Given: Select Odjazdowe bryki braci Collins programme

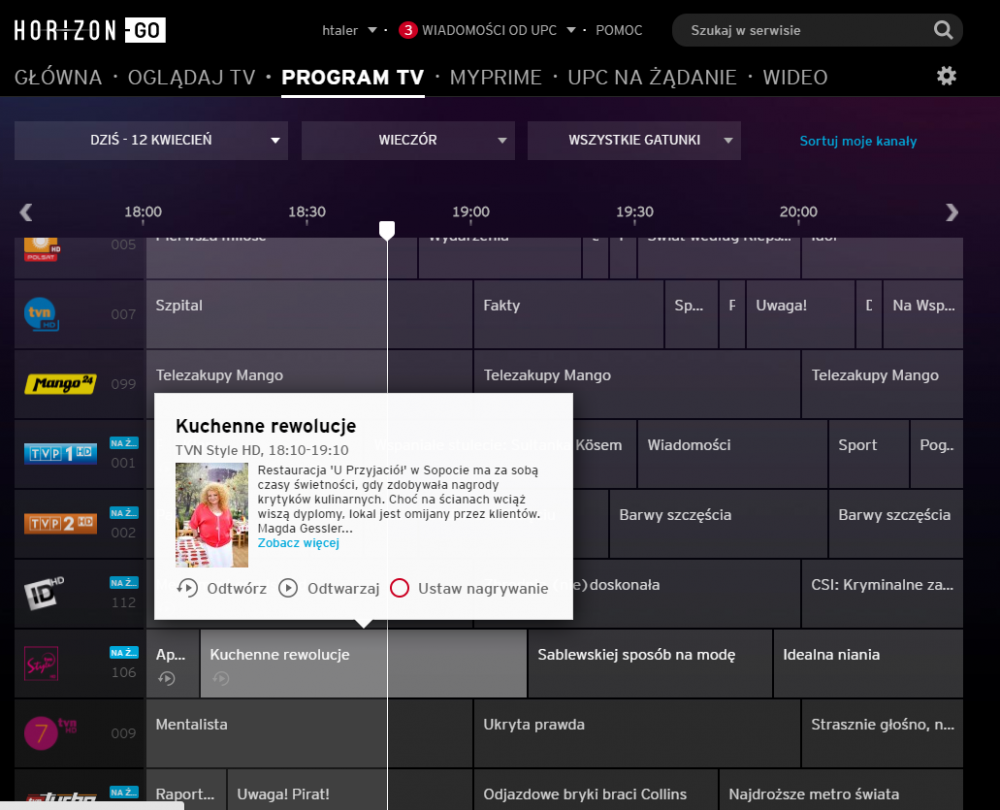Looking at the screenshot, I should pyautogui.click(x=596, y=790).
